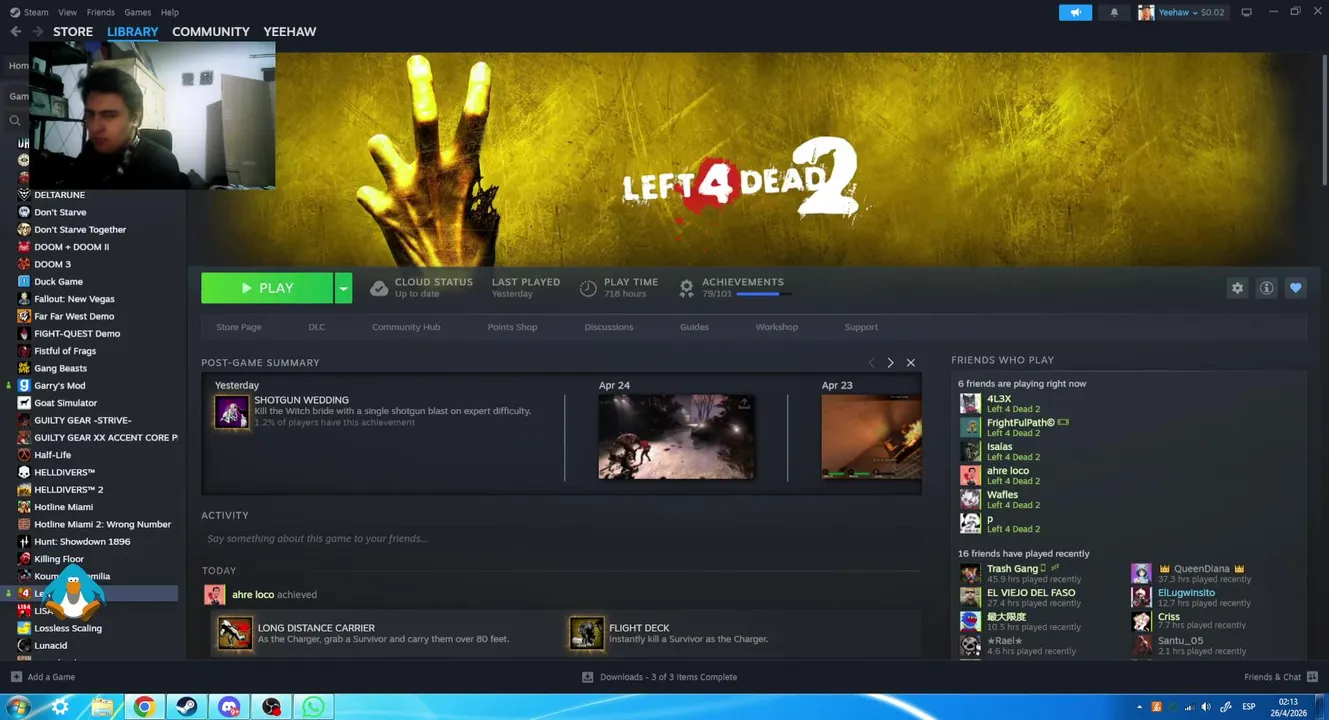Open OBS Studio from the taskbar
This screenshot has width=1329, height=720.
272,707
